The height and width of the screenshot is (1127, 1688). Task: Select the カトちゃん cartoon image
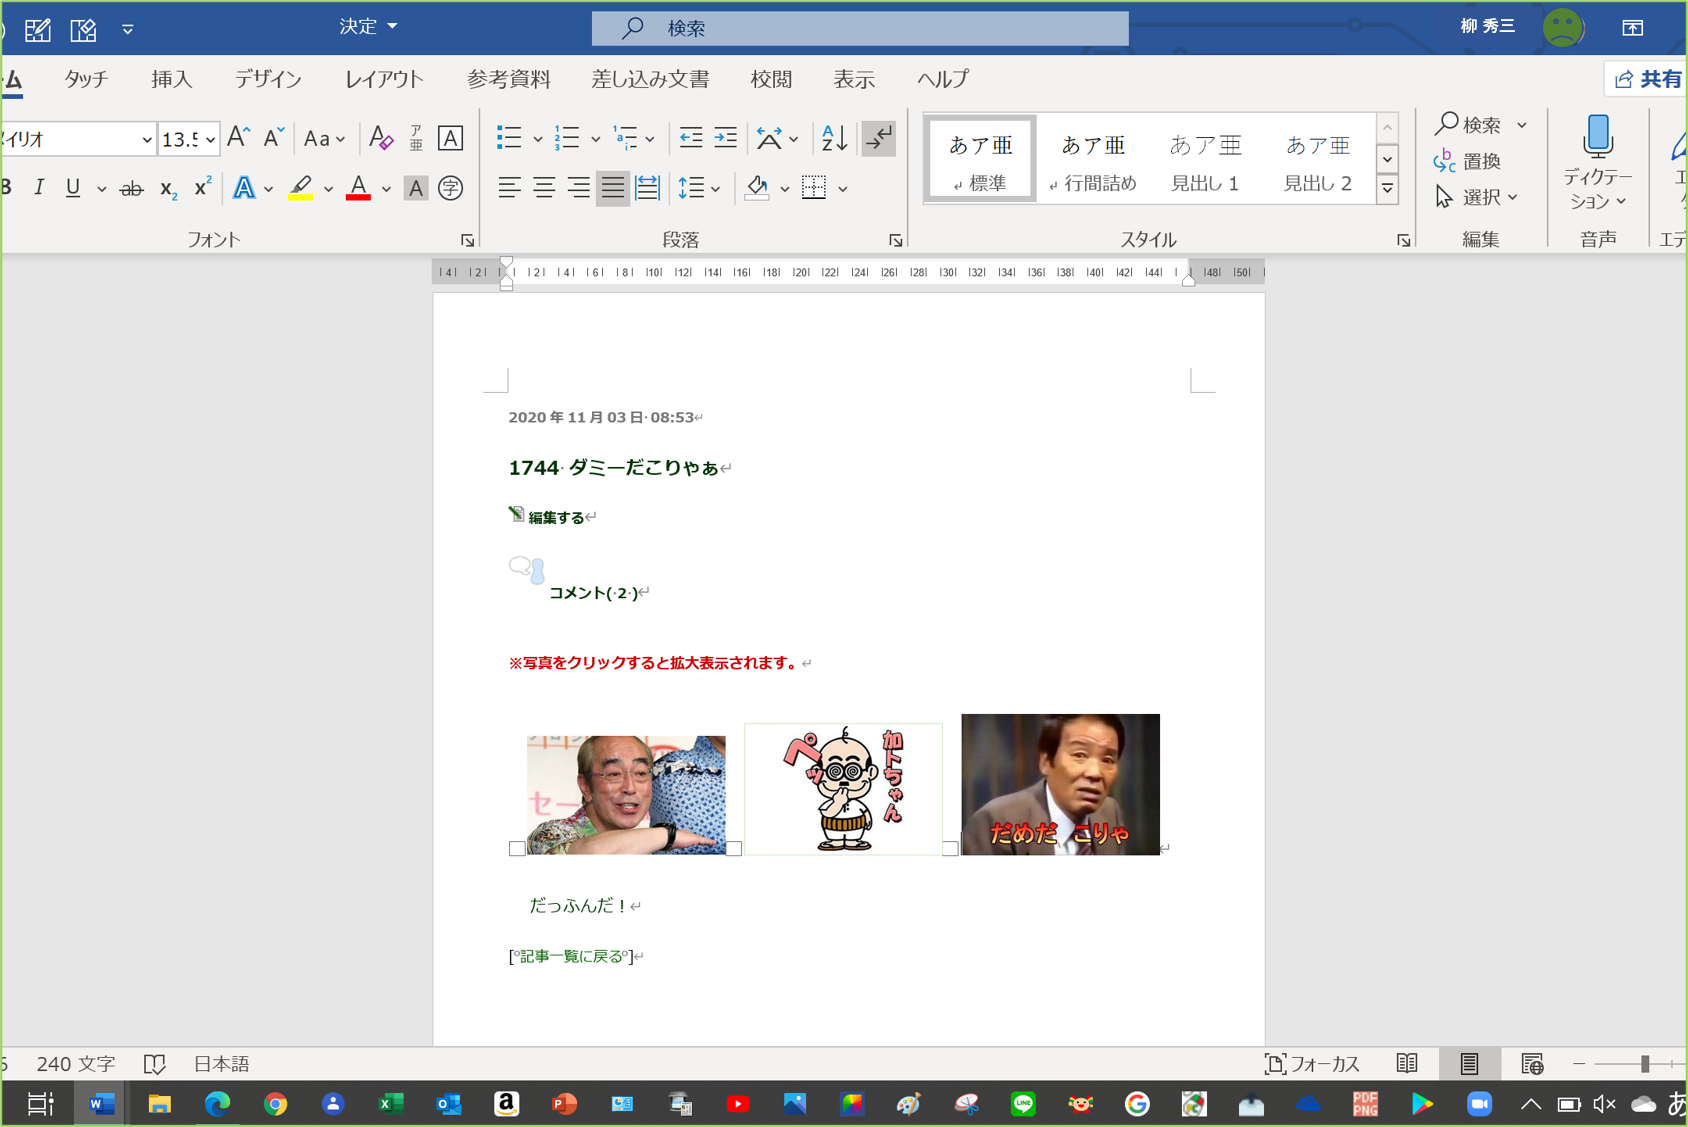coord(843,788)
